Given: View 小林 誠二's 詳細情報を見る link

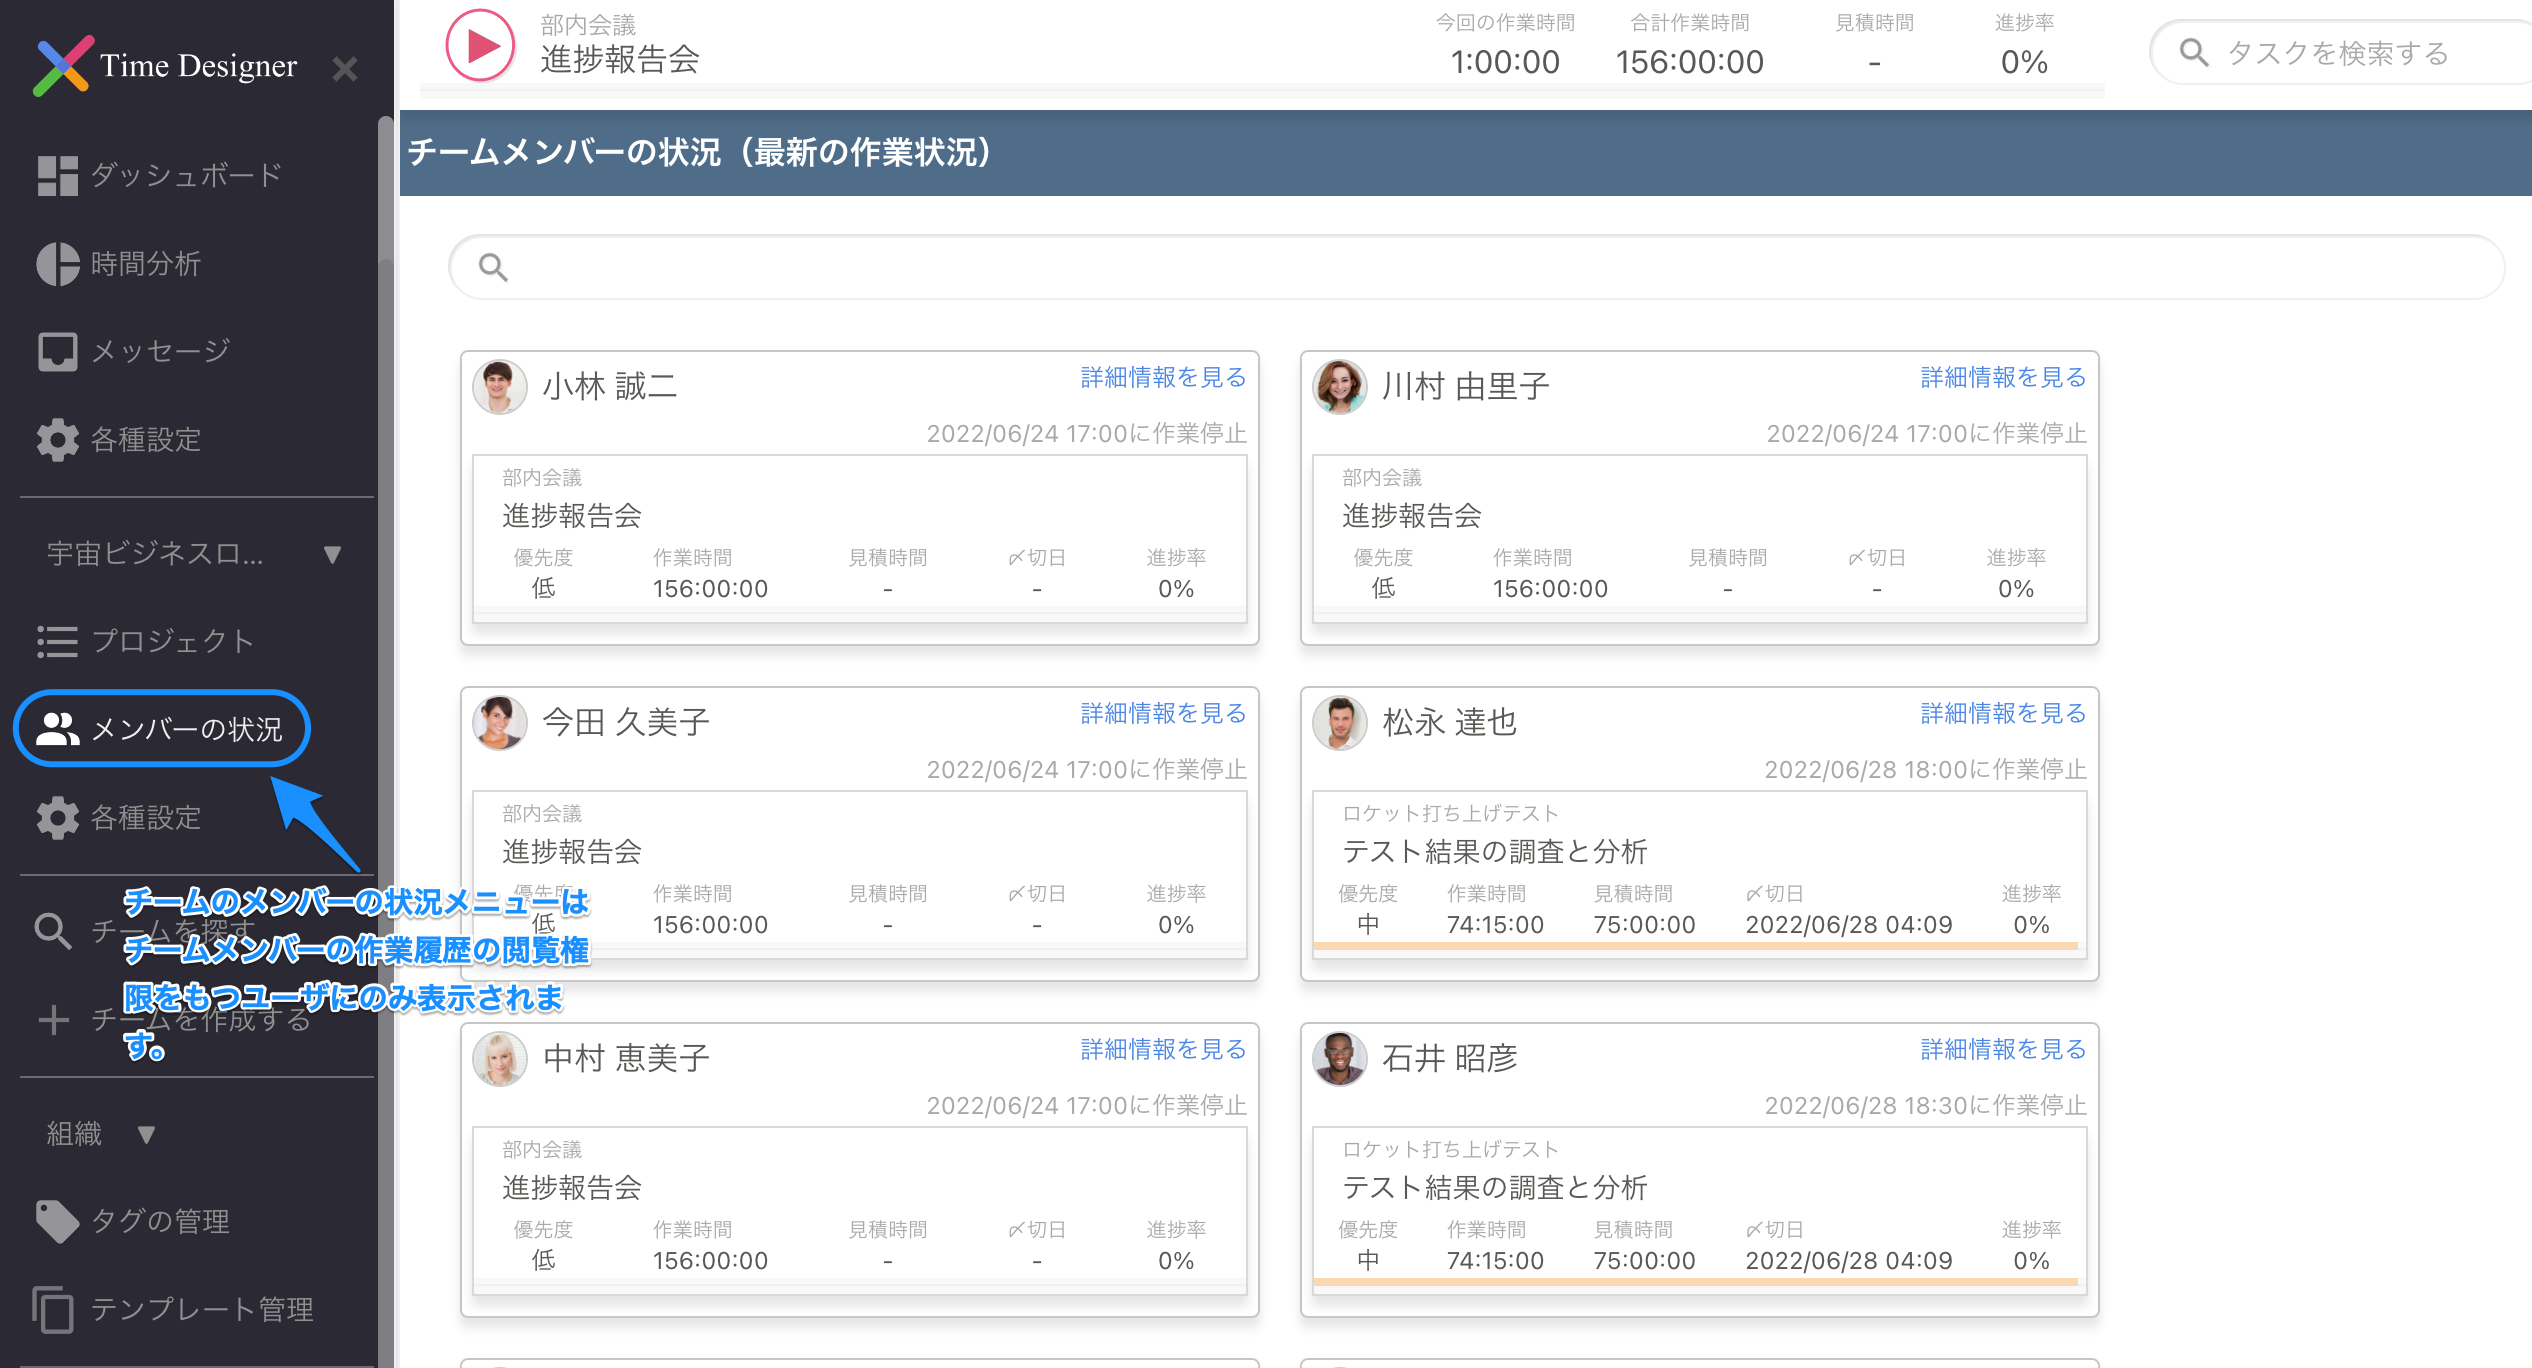Looking at the screenshot, I should [x=1163, y=377].
